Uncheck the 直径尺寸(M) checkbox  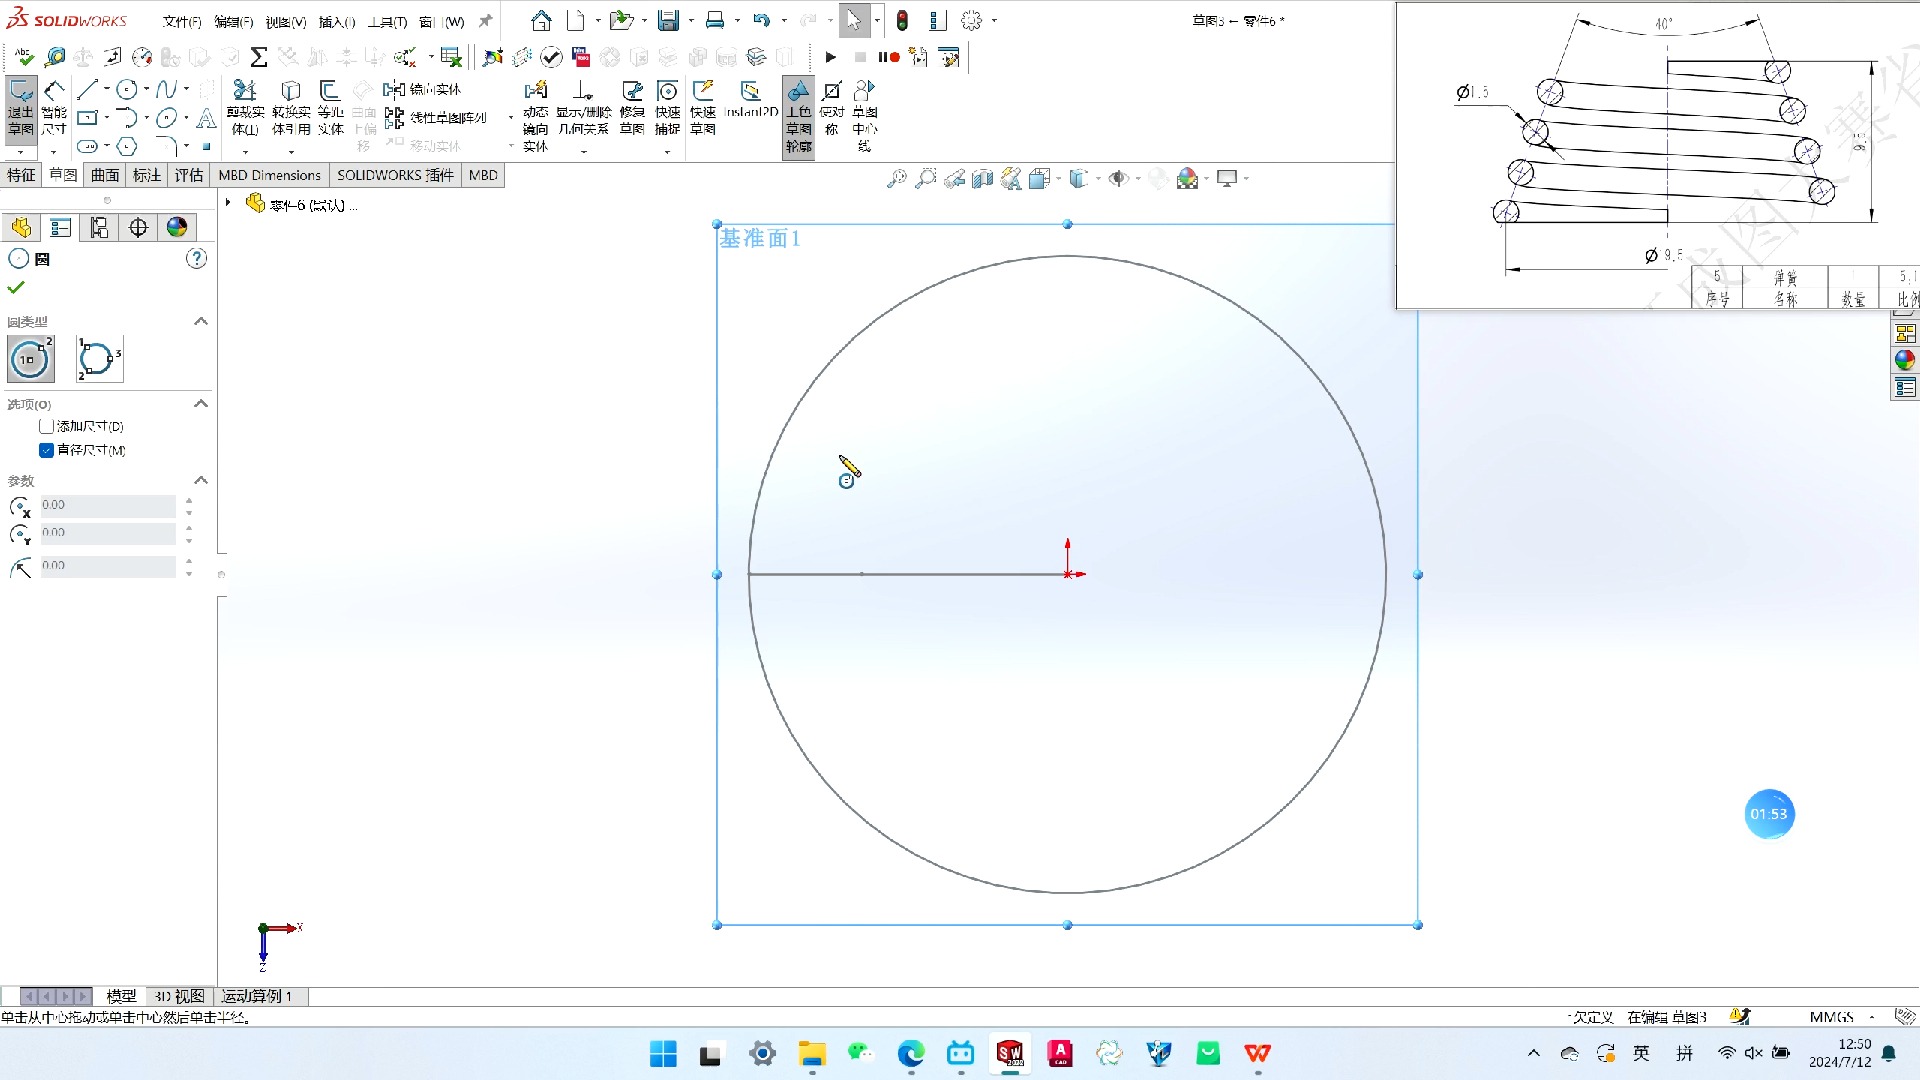coord(46,450)
